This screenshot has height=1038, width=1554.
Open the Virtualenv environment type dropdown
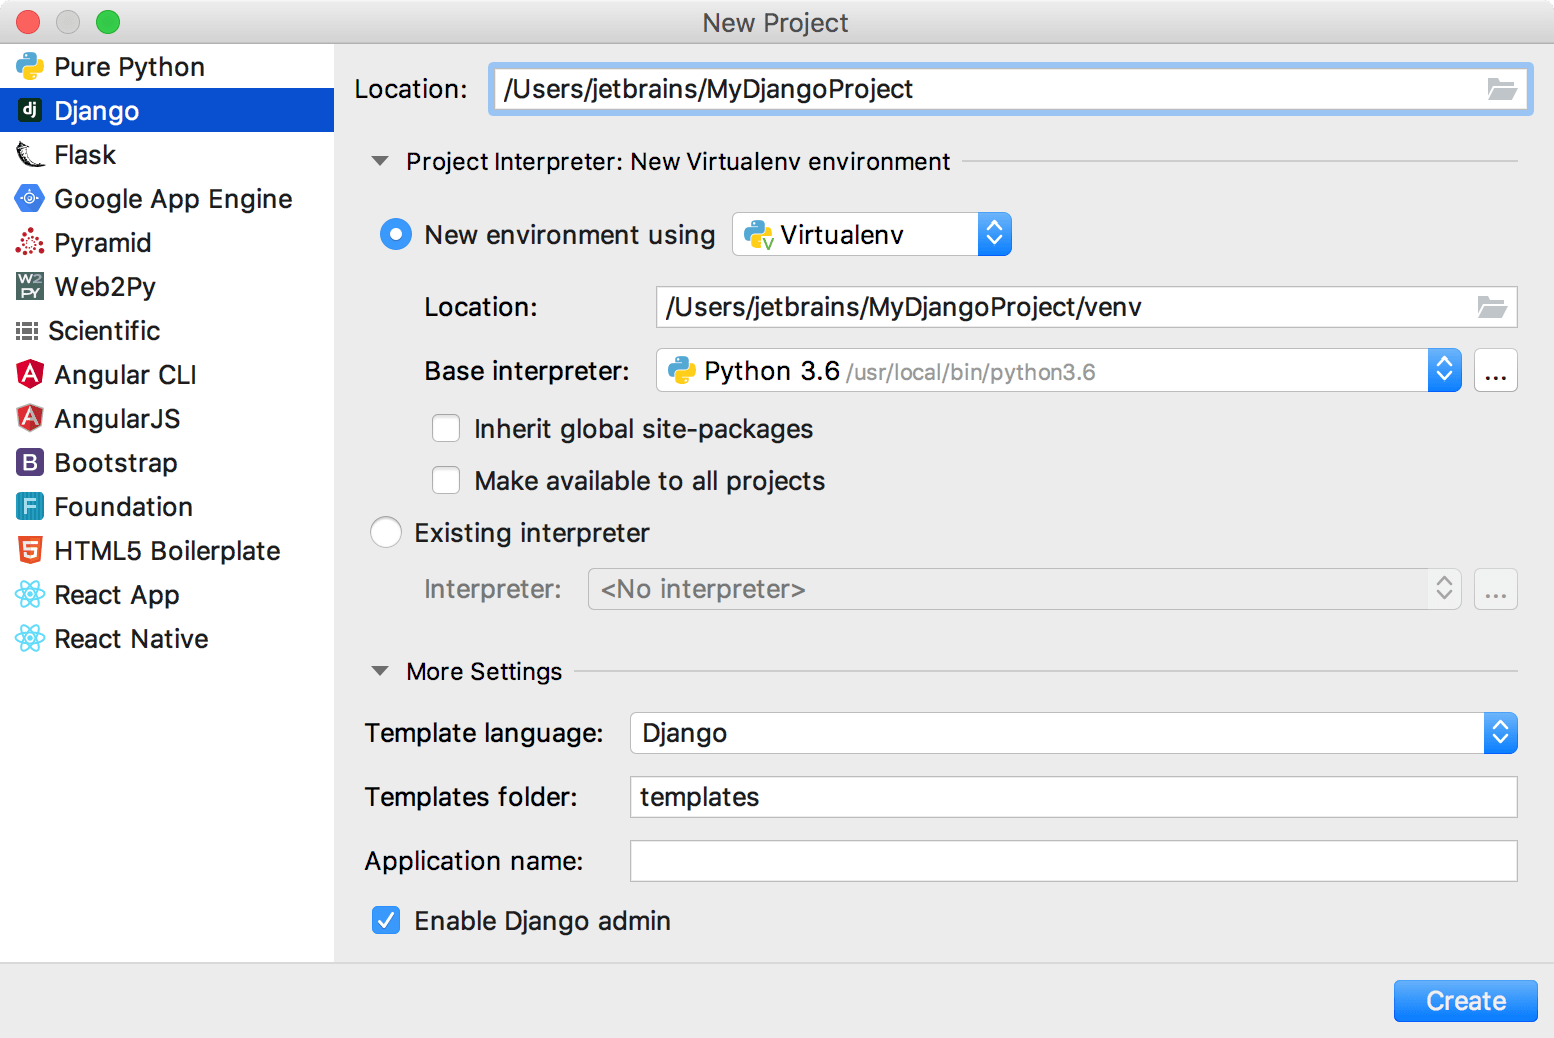coord(995,233)
